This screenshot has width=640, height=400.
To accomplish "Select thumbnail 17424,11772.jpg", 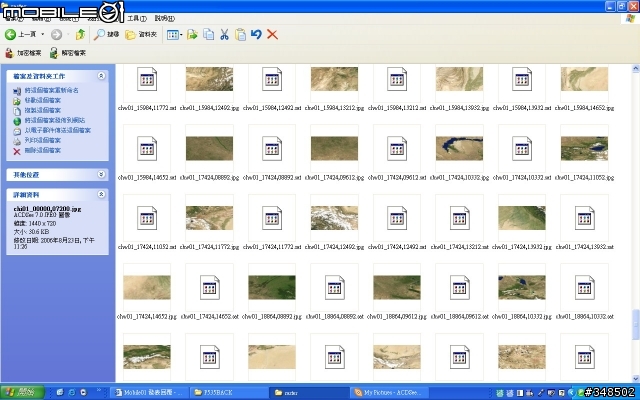I will click(209, 218).
